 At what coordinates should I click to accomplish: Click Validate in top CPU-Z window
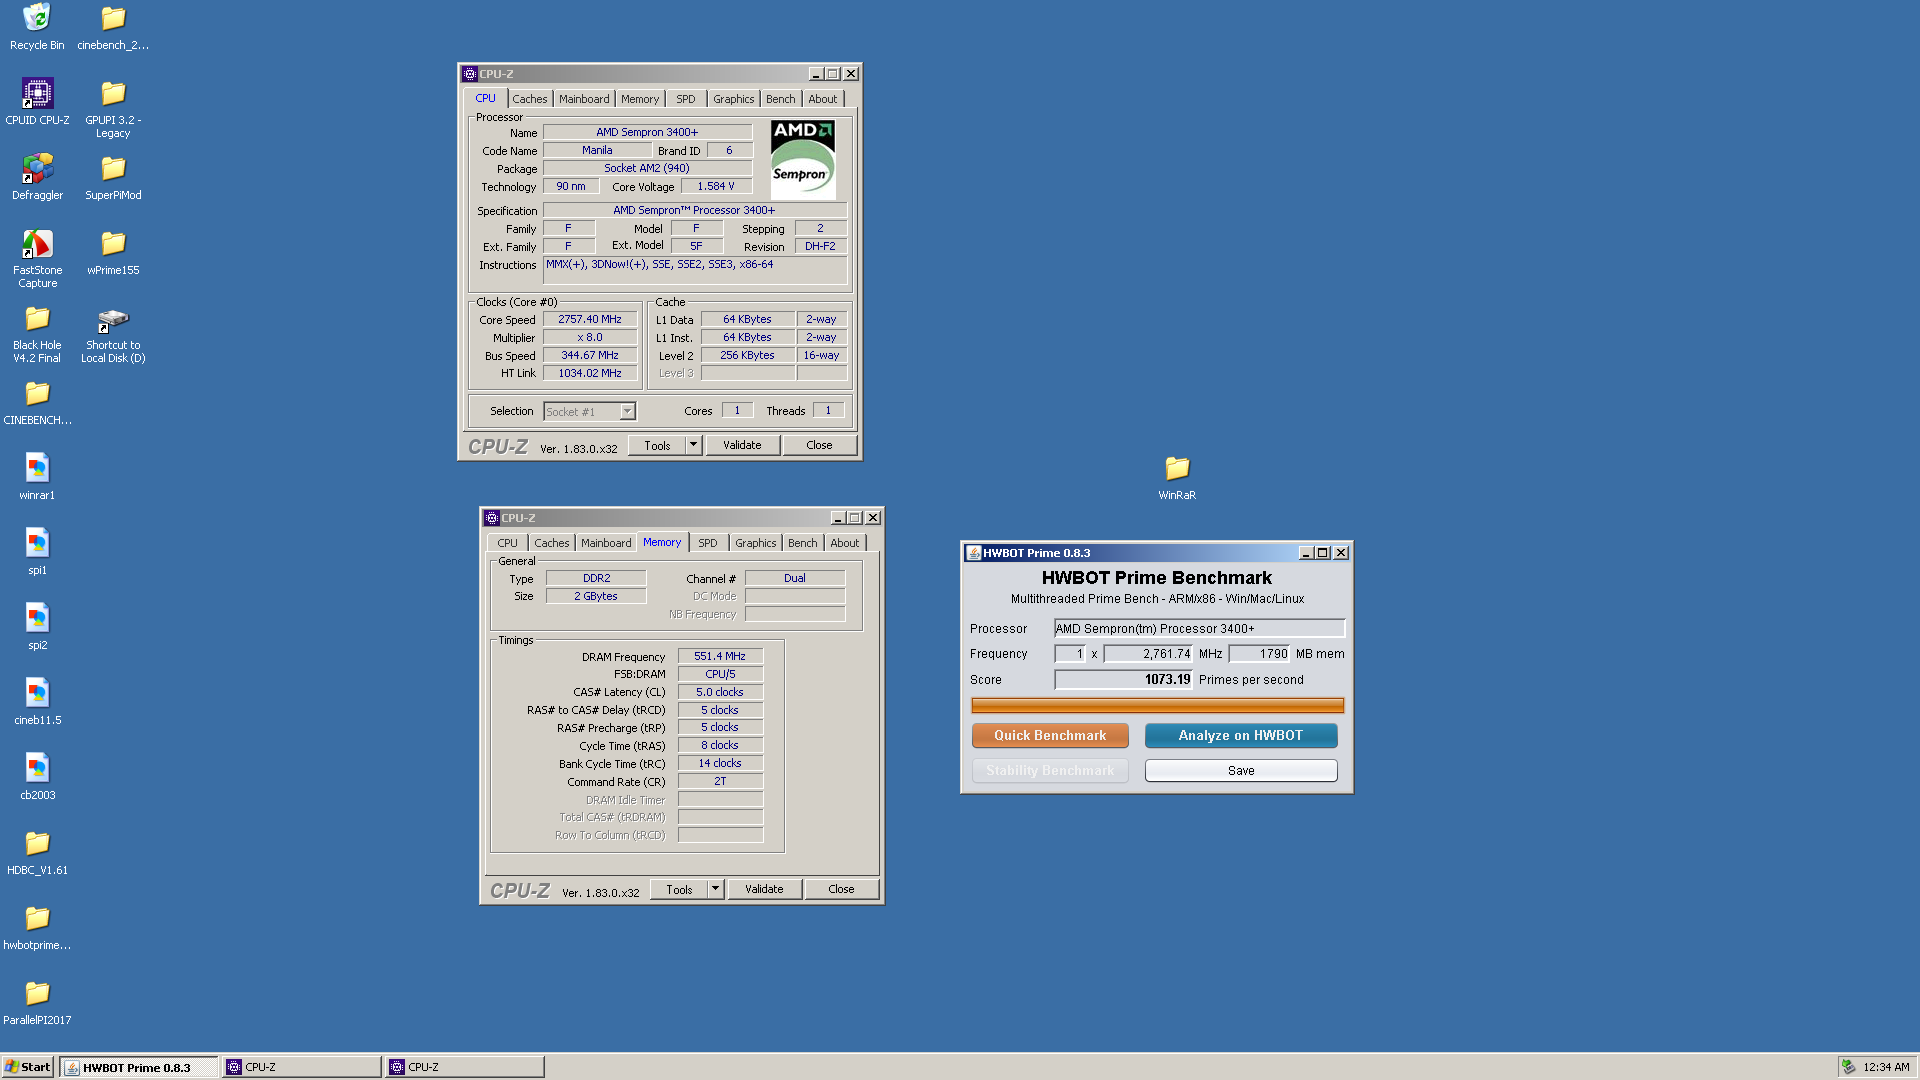[742, 445]
